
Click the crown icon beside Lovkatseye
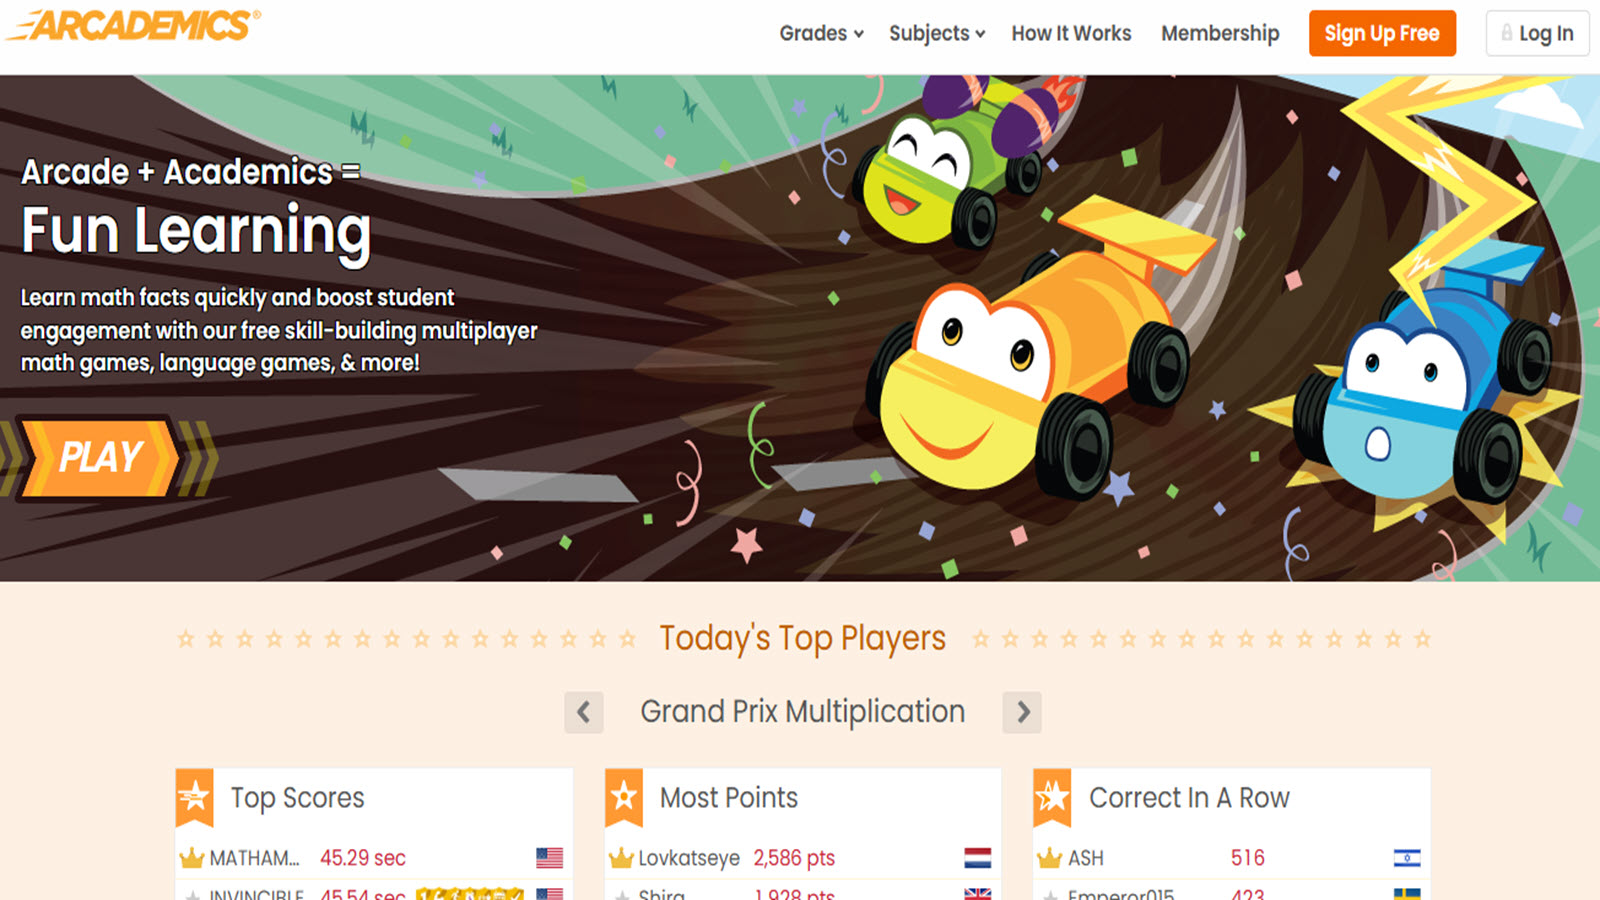[x=621, y=858]
